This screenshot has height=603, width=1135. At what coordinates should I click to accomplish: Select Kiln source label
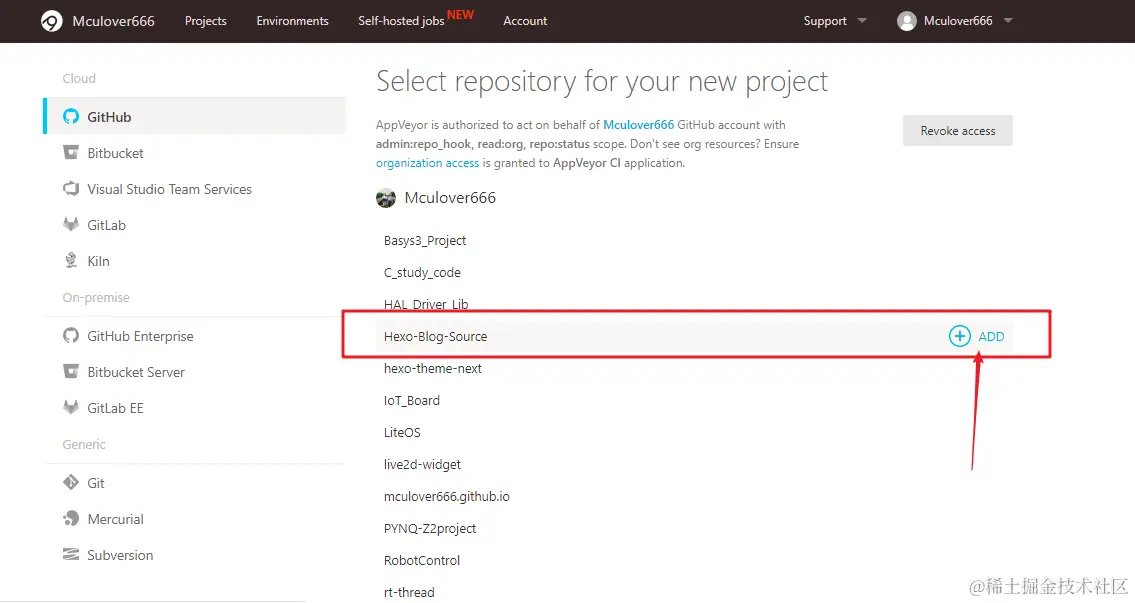[x=98, y=261]
